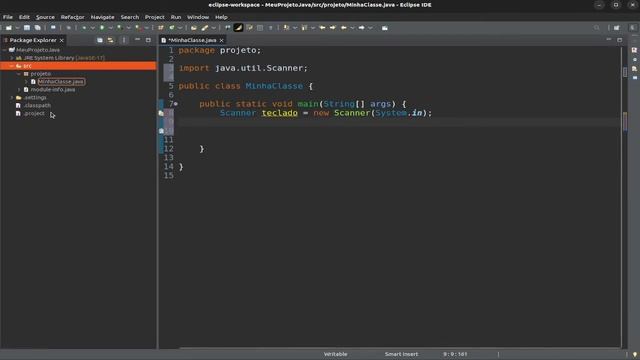Select JRE System Library entry

tap(64, 58)
